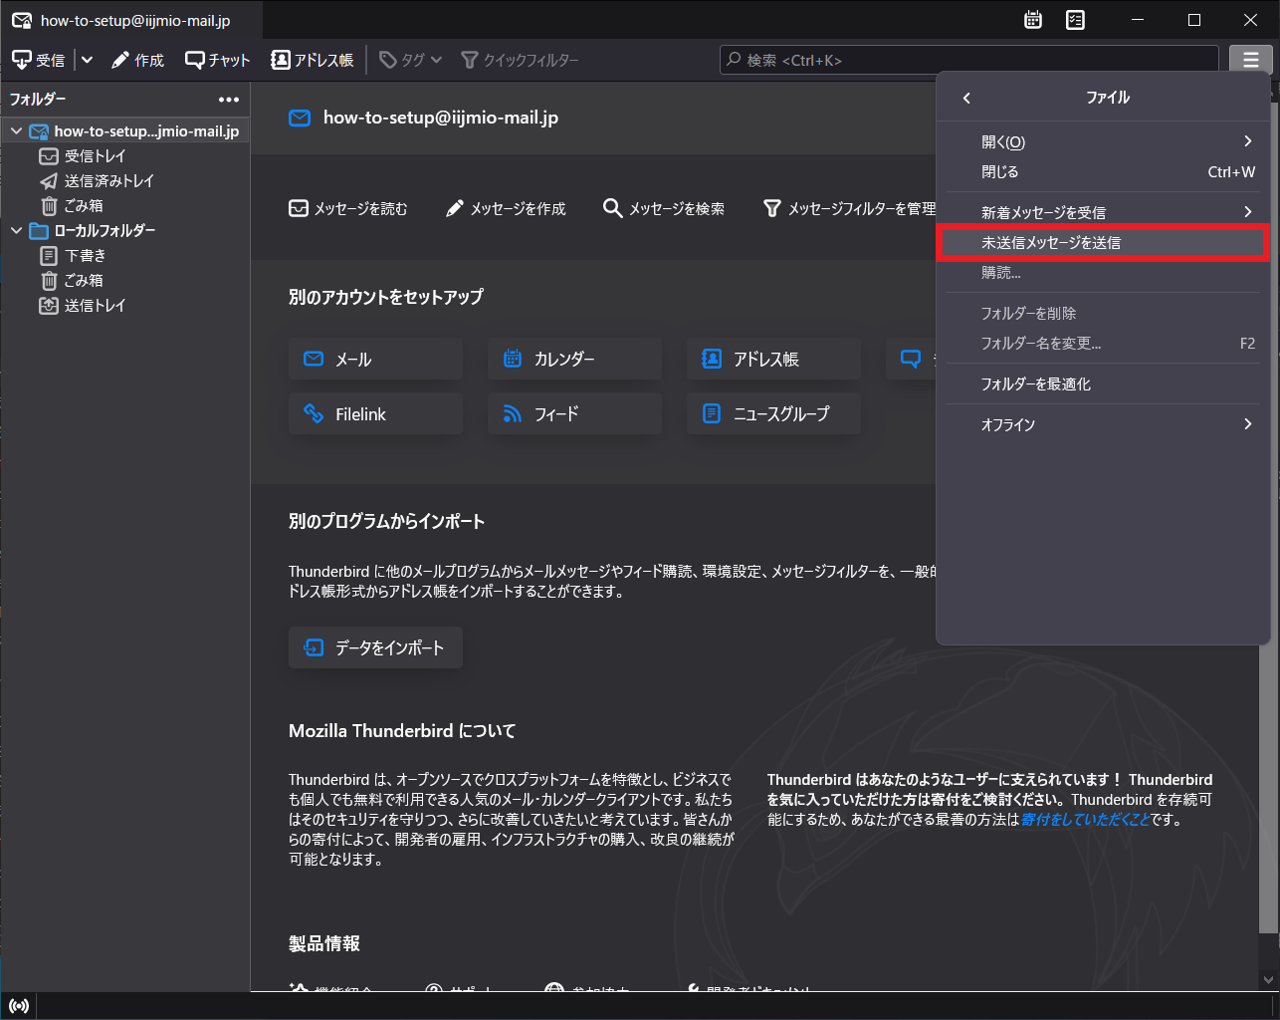
Task: Go back from the ファイル submenu
Action: pyautogui.click(x=966, y=98)
